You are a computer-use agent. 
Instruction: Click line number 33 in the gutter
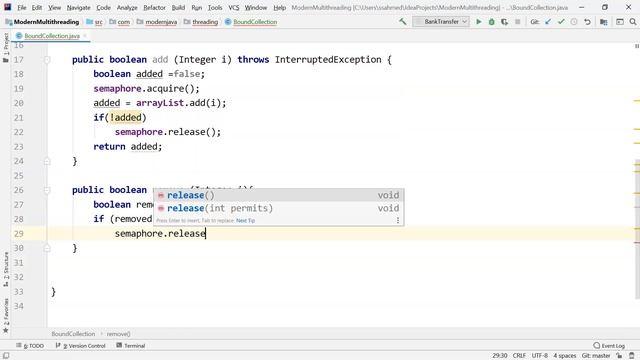[x=19, y=292]
